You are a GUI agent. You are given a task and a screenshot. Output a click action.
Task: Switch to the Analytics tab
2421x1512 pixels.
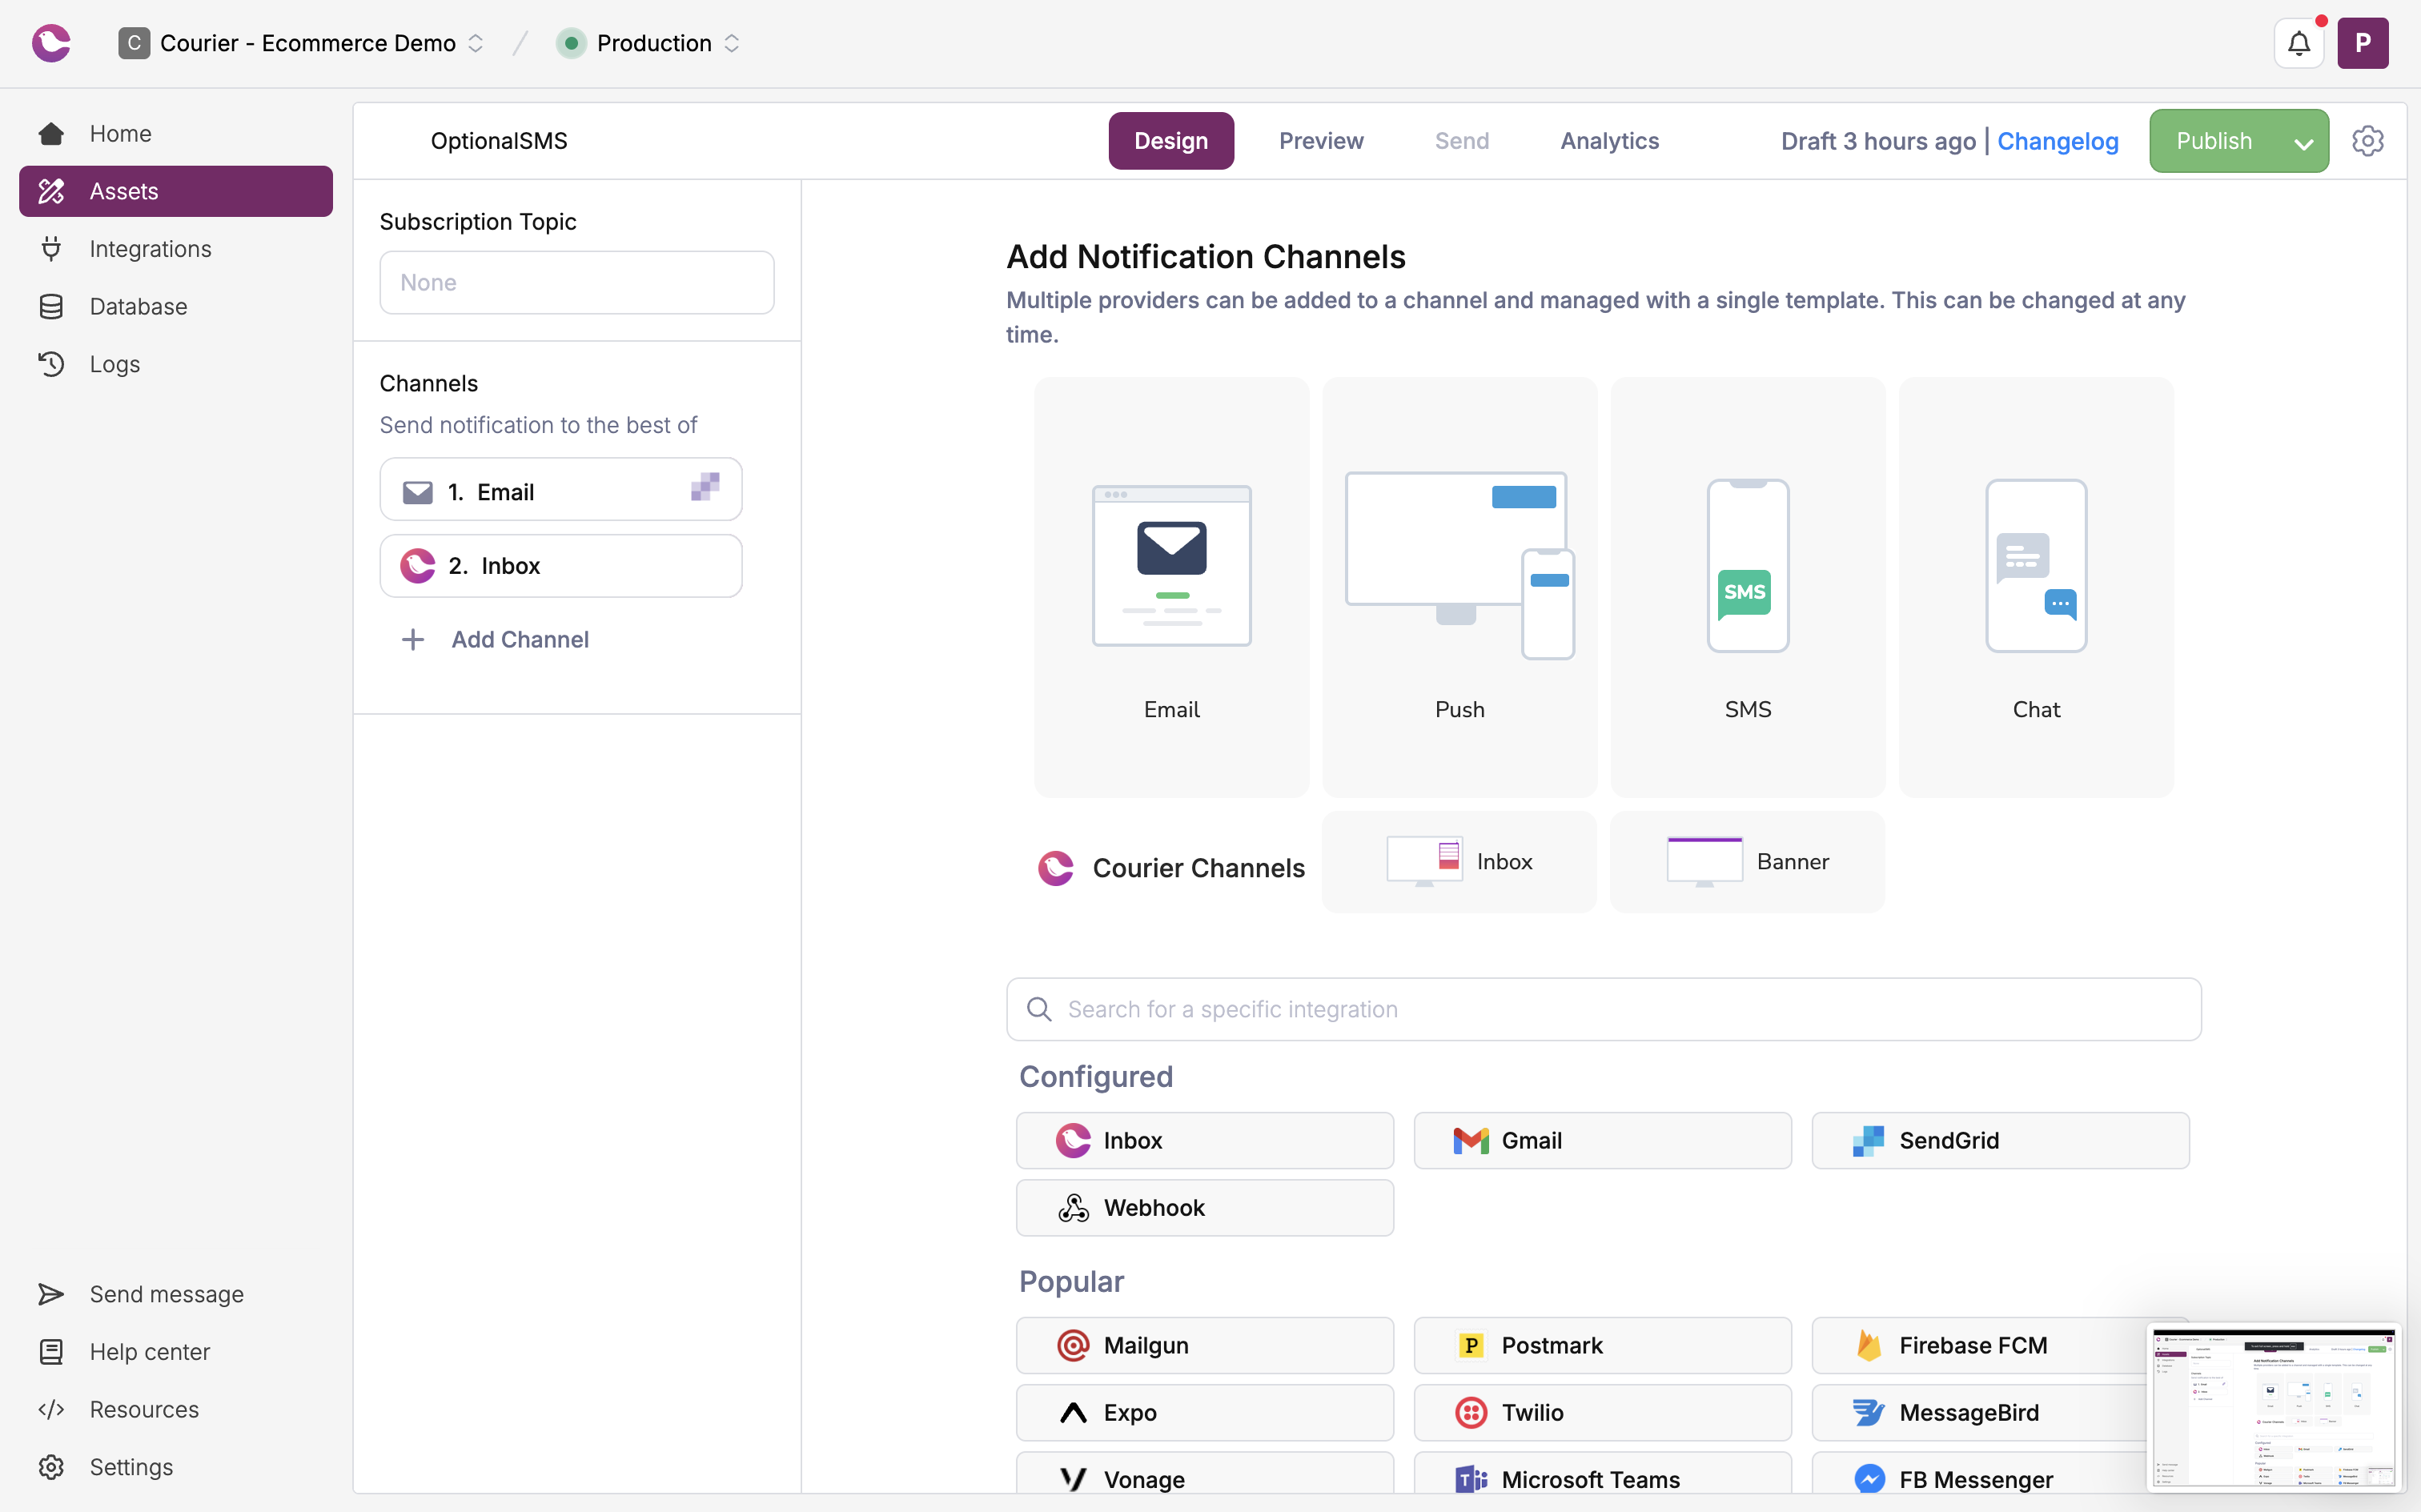(x=1609, y=141)
